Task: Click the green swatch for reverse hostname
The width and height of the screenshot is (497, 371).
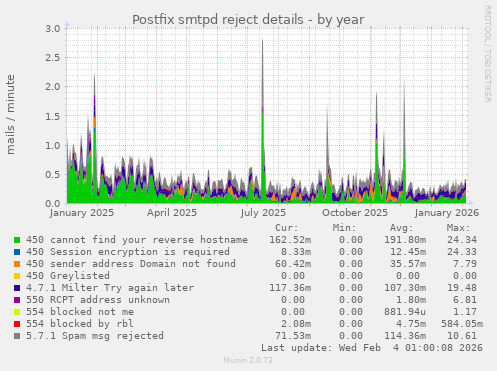Action: click(x=17, y=240)
